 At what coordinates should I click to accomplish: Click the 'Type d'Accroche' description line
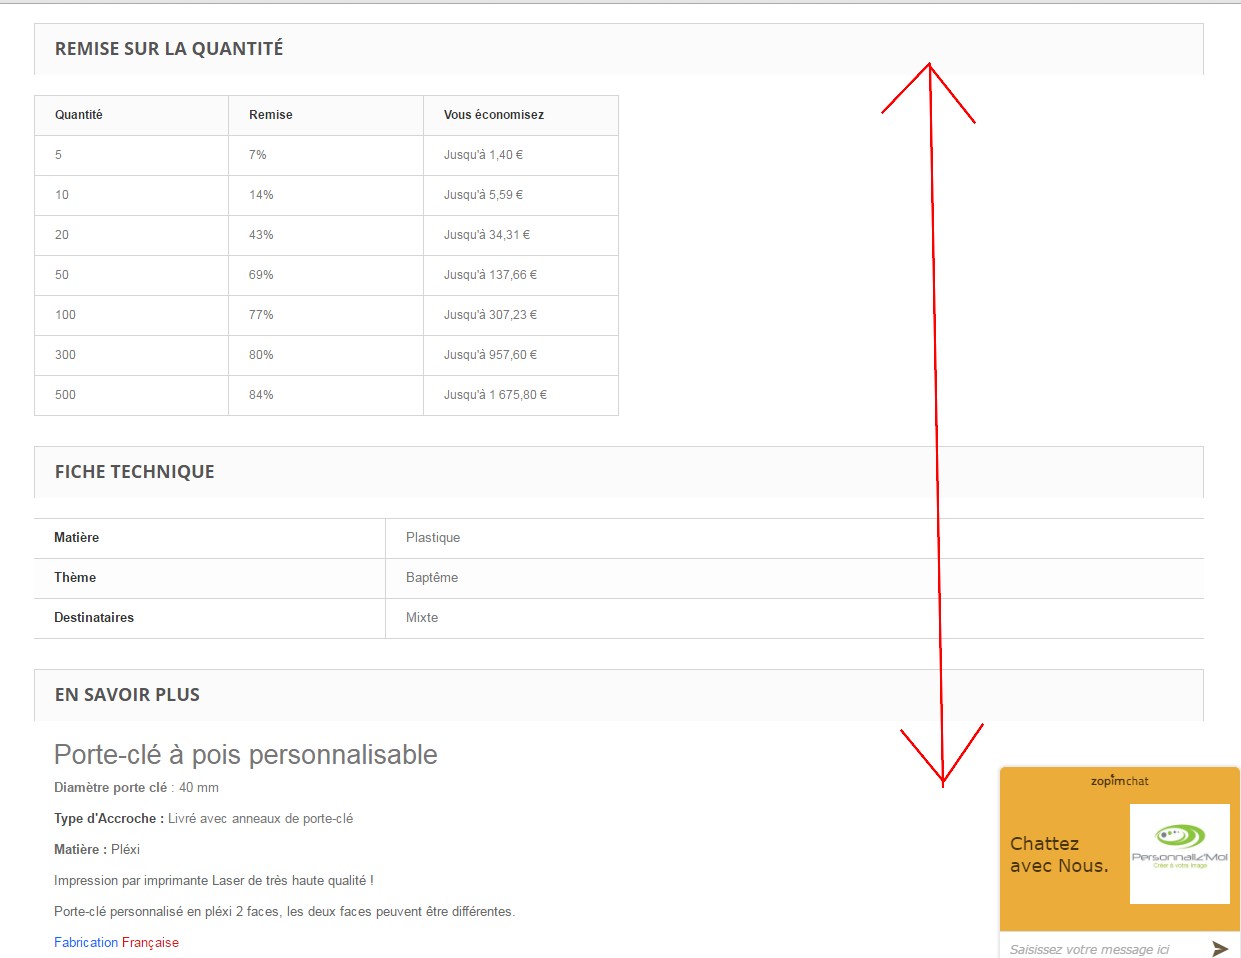(204, 819)
